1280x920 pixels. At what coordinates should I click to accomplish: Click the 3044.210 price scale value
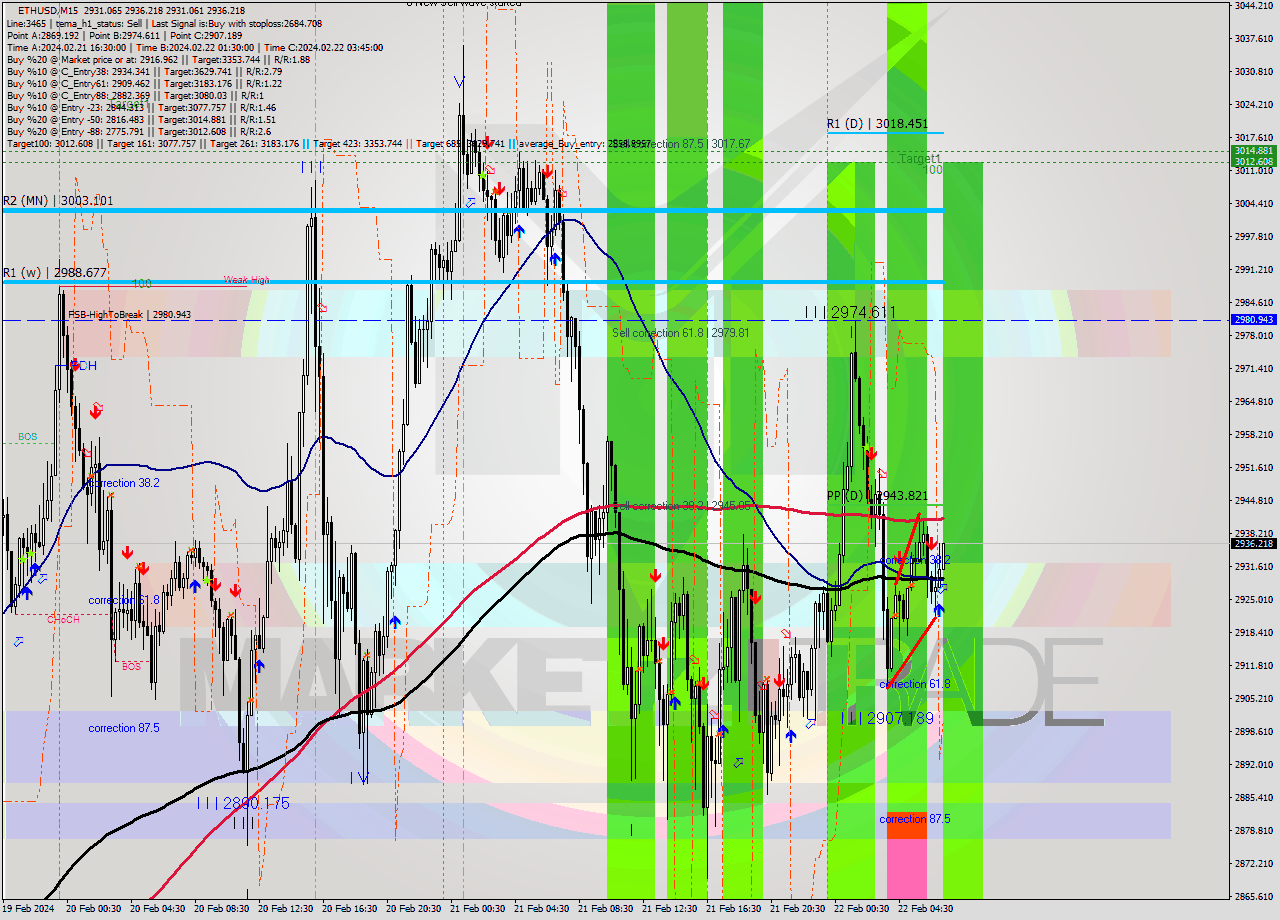tap(1254, 6)
